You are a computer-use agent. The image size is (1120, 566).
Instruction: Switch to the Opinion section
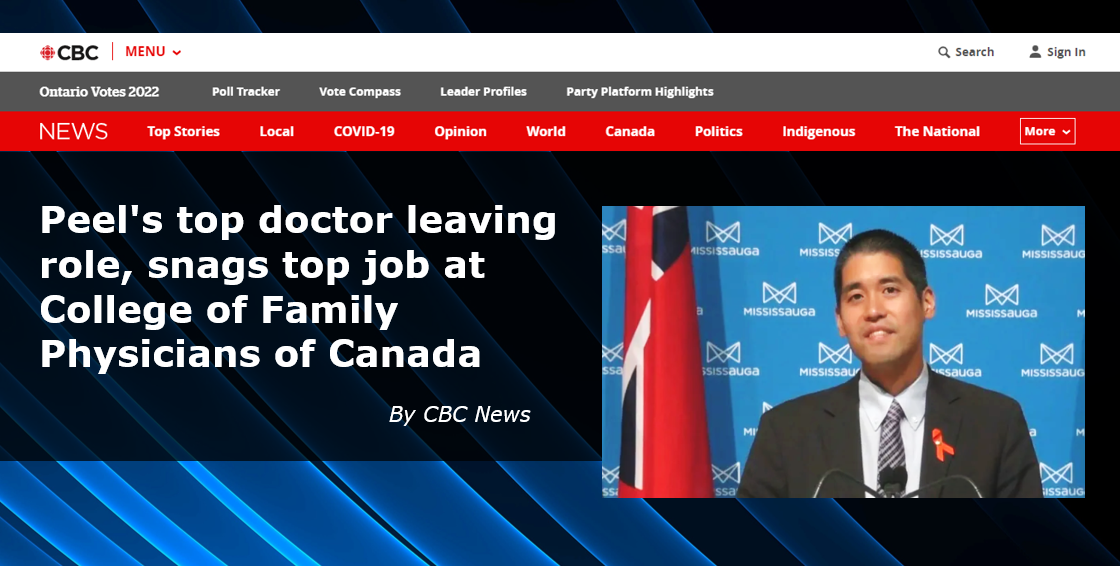pos(460,131)
